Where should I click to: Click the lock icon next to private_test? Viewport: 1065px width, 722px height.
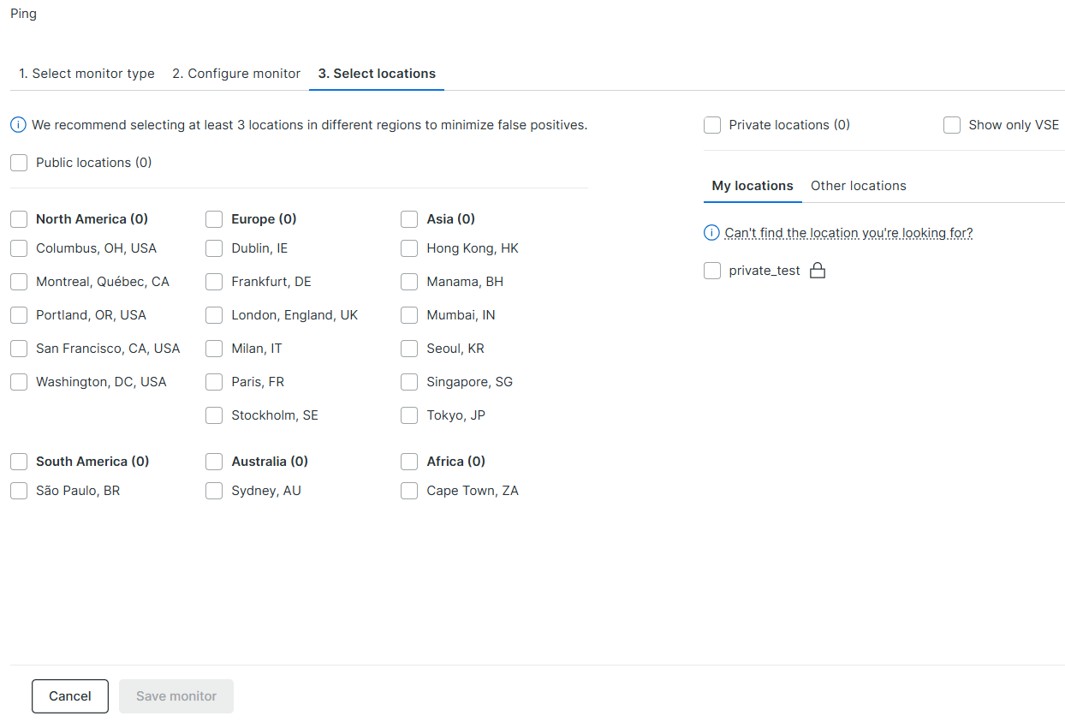click(x=817, y=271)
